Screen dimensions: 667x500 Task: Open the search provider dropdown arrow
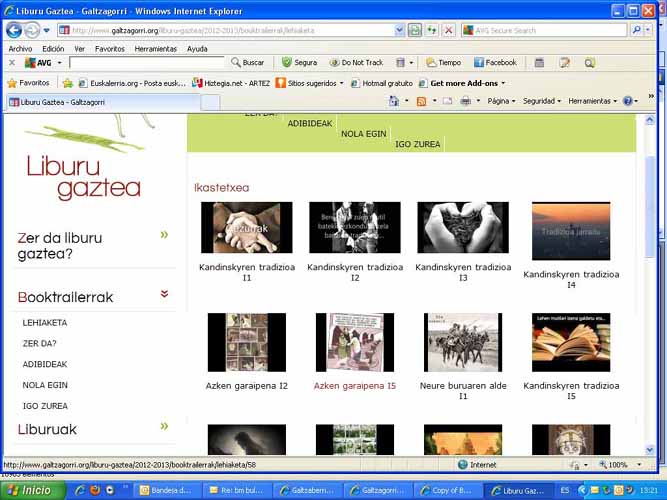tap(648, 30)
